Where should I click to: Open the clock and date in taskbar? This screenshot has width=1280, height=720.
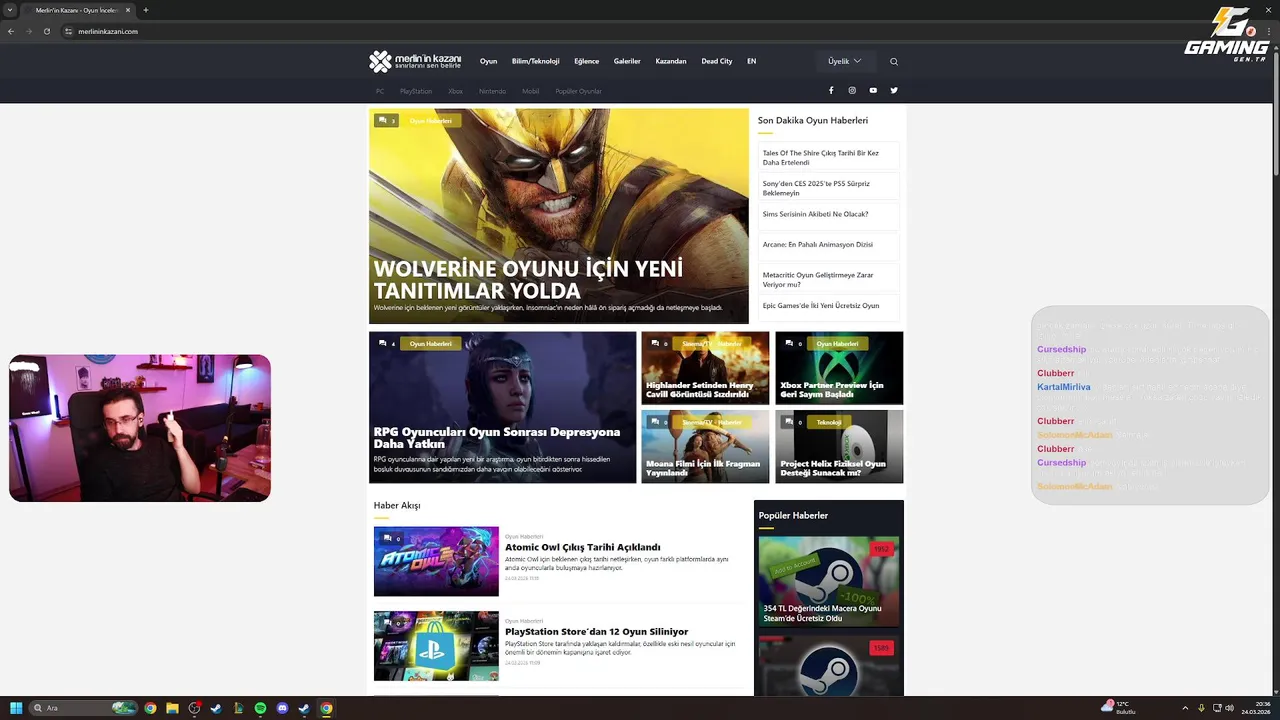1255,708
